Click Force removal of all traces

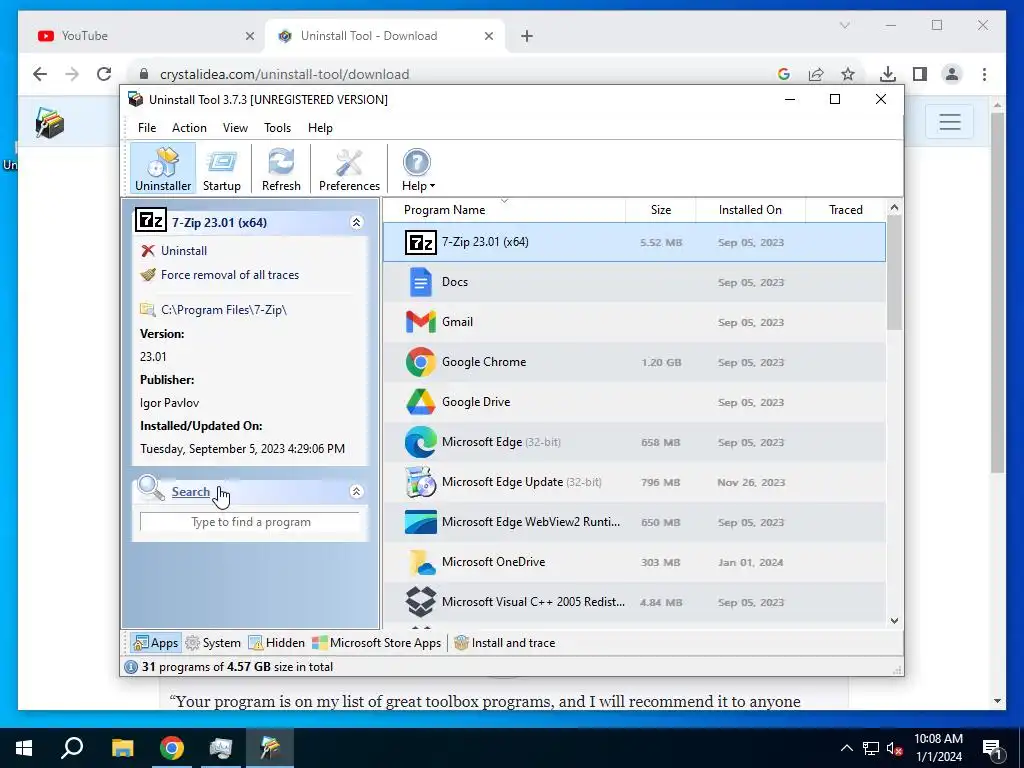[x=230, y=275]
